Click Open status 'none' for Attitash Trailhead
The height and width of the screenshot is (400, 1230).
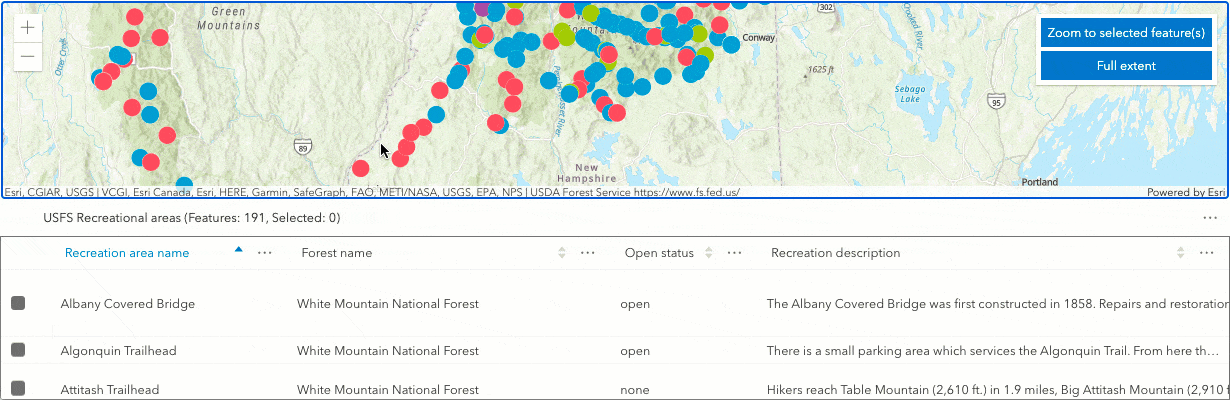click(634, 390)
